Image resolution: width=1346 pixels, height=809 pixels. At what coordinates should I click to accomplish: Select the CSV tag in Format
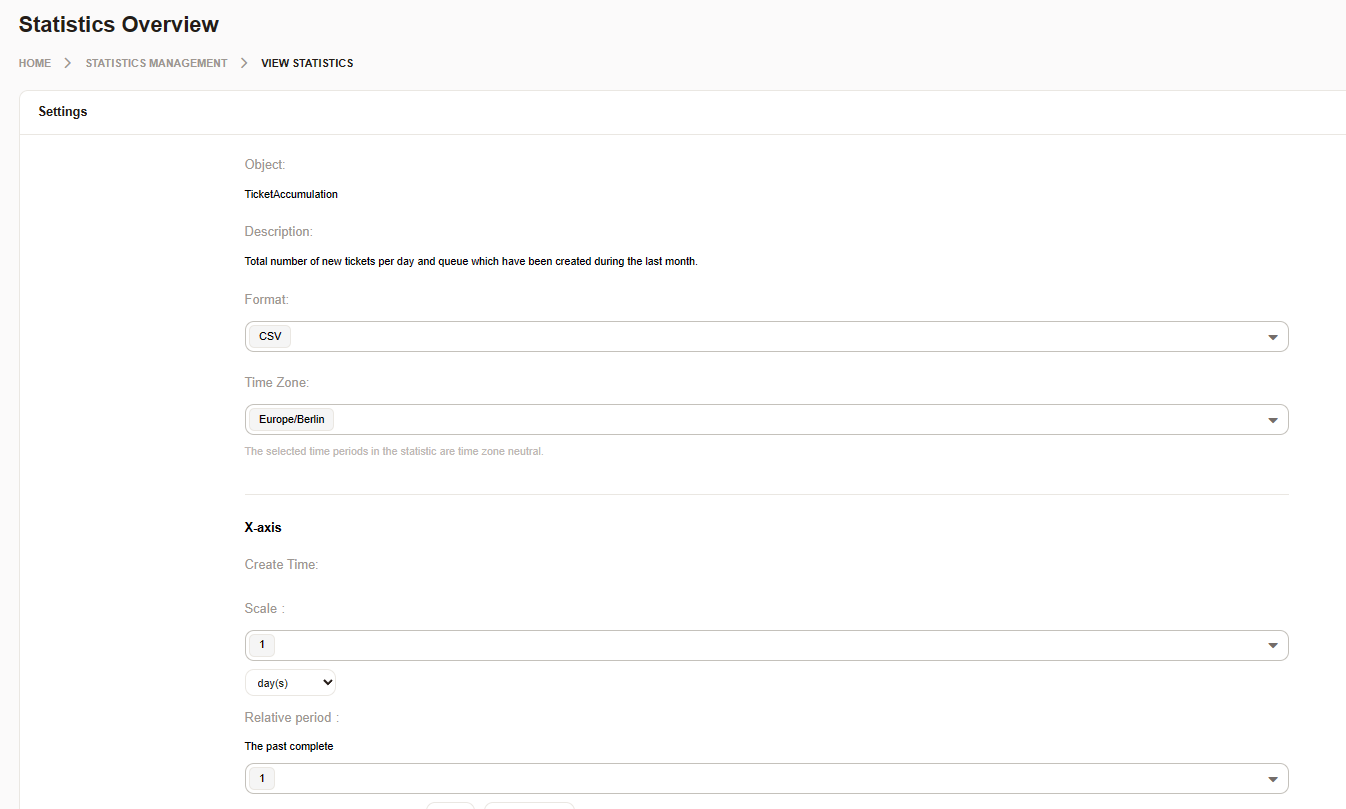pyautogui.click(x=270, y=337)
